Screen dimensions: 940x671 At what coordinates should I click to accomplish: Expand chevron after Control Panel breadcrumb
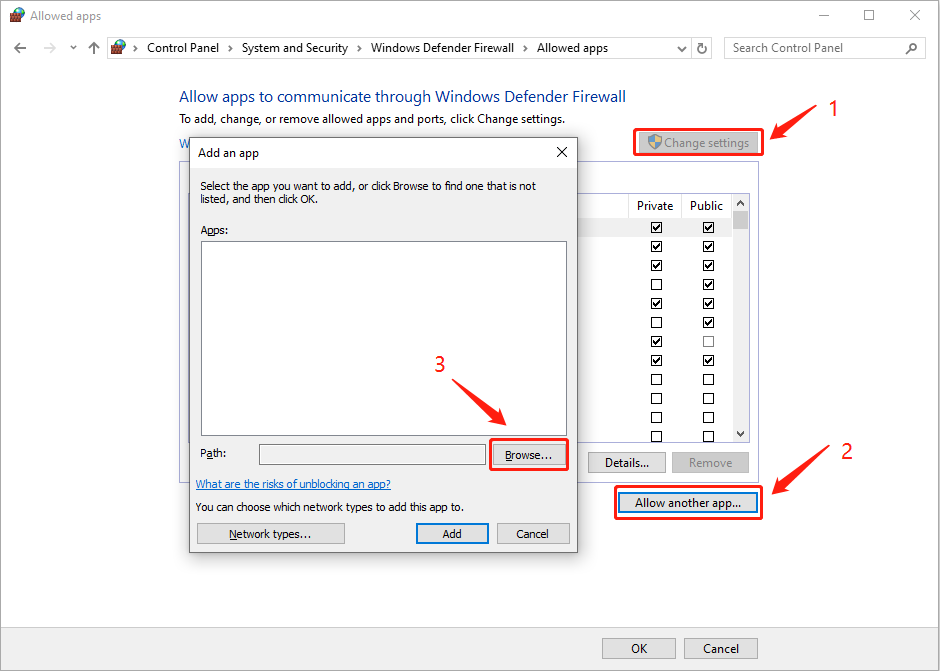coord(230,49)
